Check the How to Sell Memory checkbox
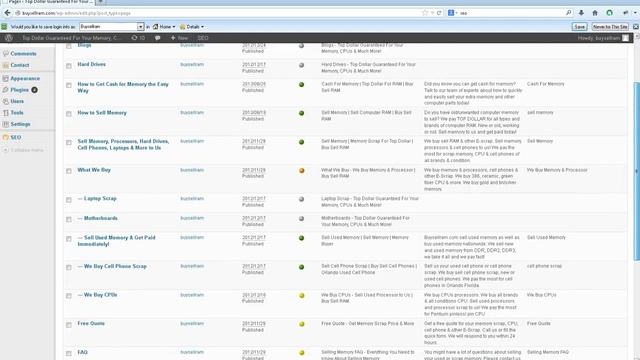This screenshot has width=640, height=360. tap(69, 114)
